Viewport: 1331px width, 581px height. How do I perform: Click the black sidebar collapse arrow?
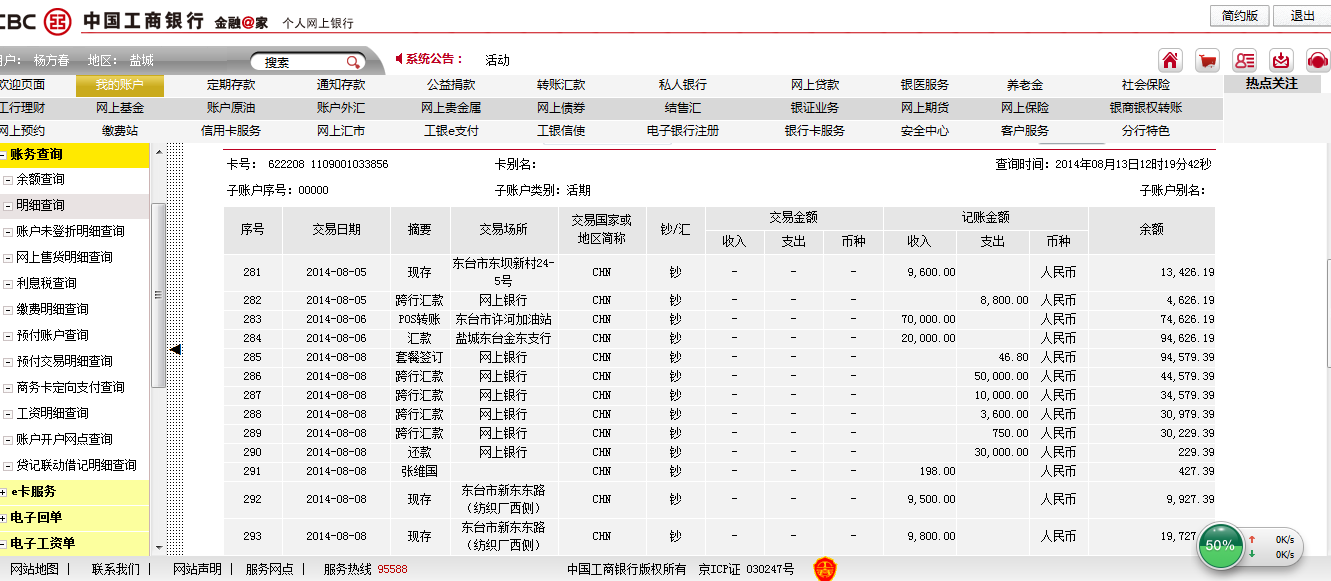coord(175,349)
